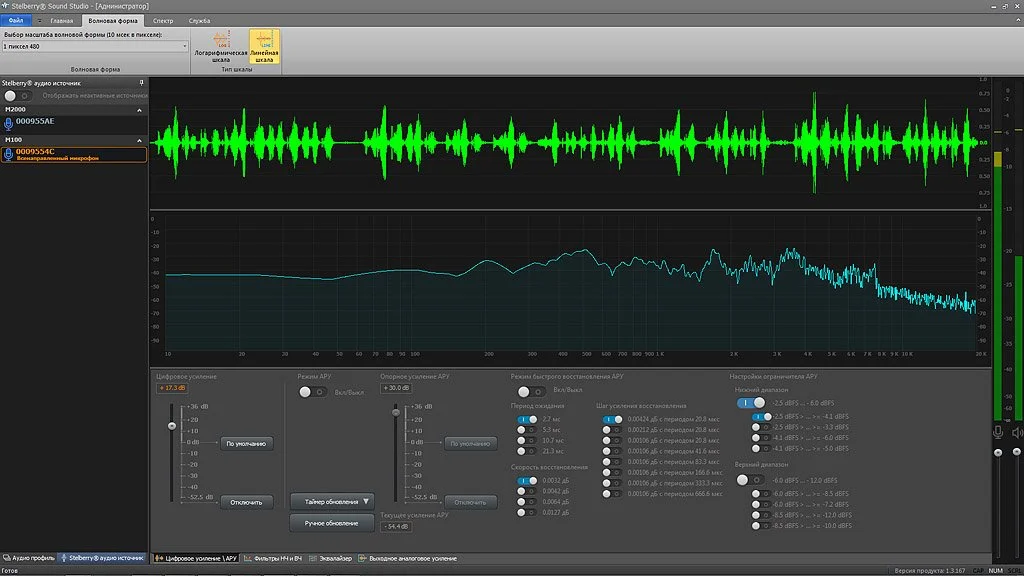Open the Фильтры НЧ и ВЧ bottom tab
The height and width of the screenshot is (576, 1024).
(x=273, y=558)
